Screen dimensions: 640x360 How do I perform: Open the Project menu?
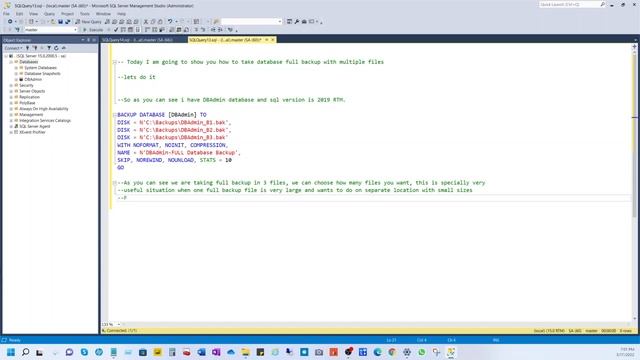(x=67, y=14)
